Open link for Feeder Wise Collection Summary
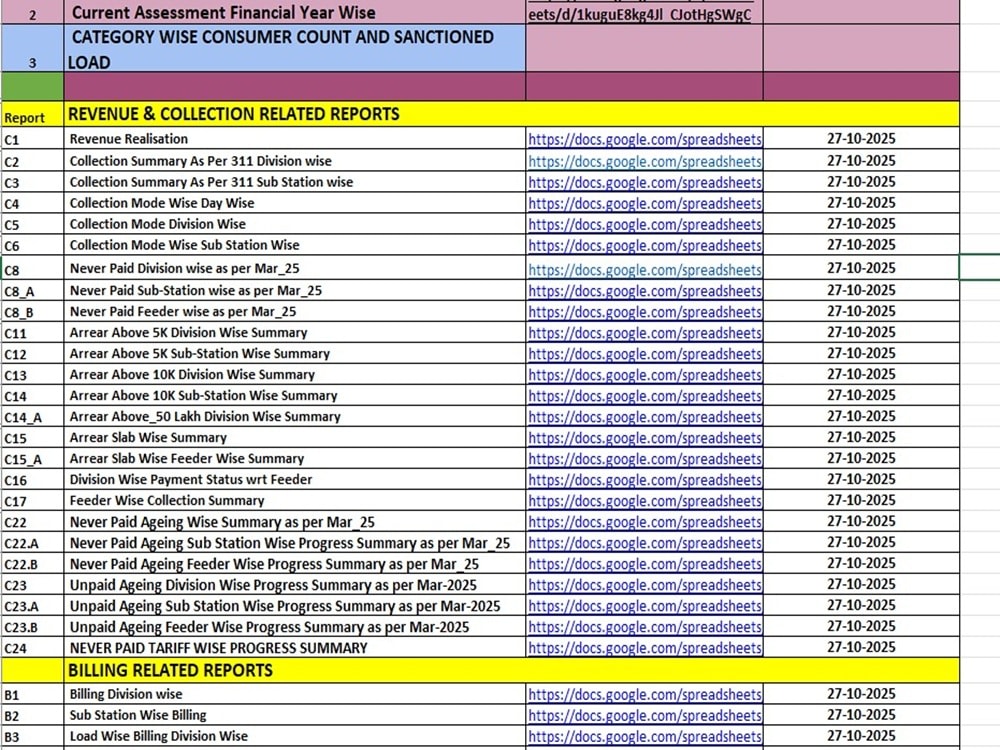Viewport: 1000px width, 750px height. 645,501
